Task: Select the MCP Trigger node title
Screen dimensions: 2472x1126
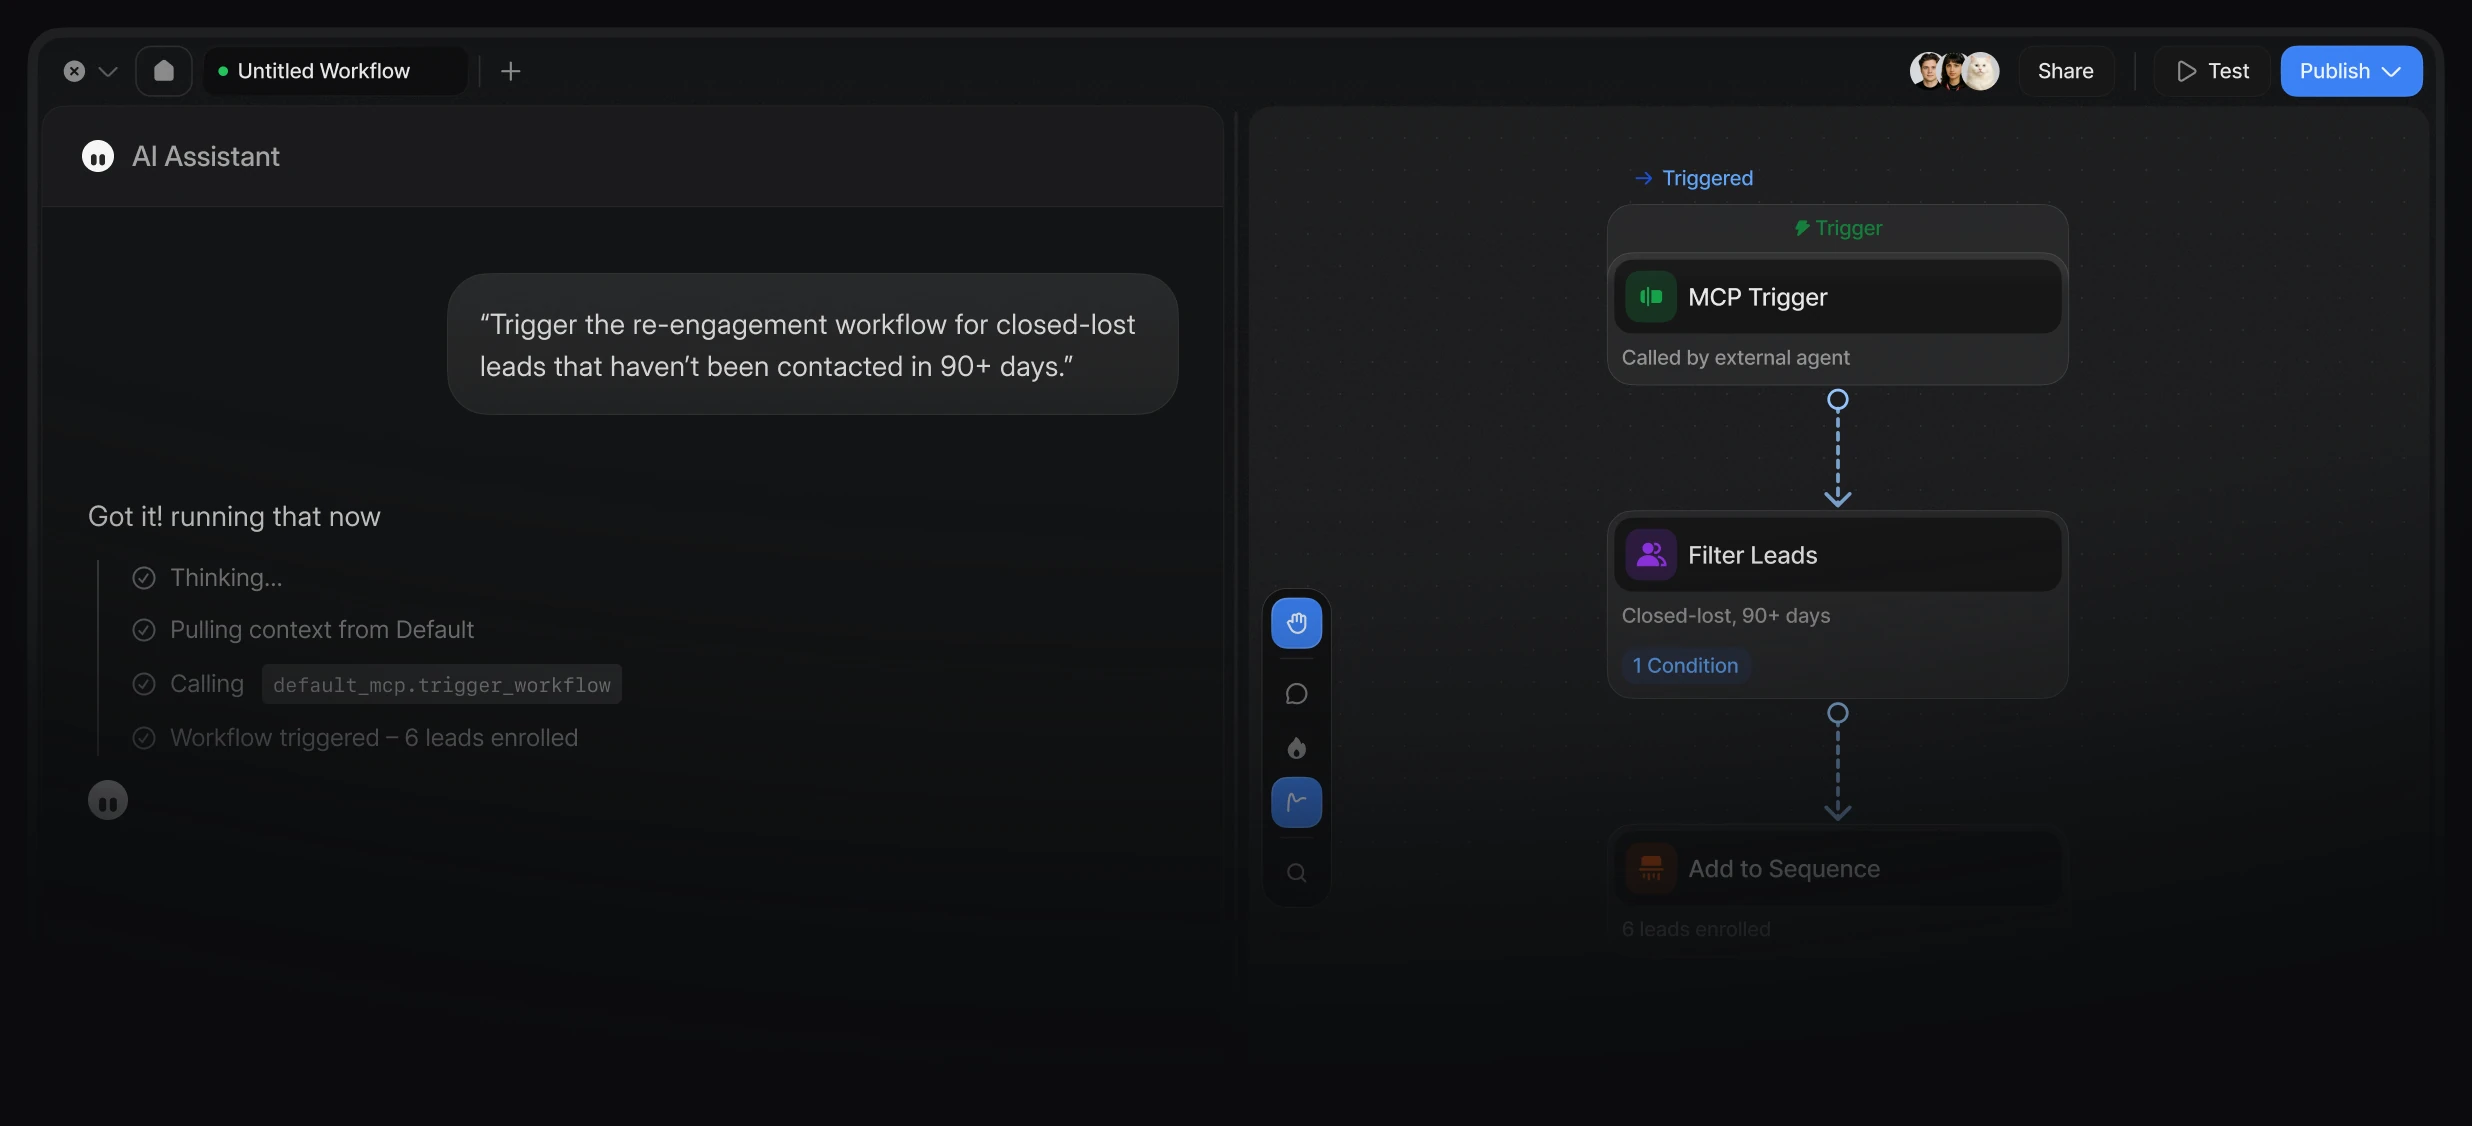Action: coord(1757,297)
